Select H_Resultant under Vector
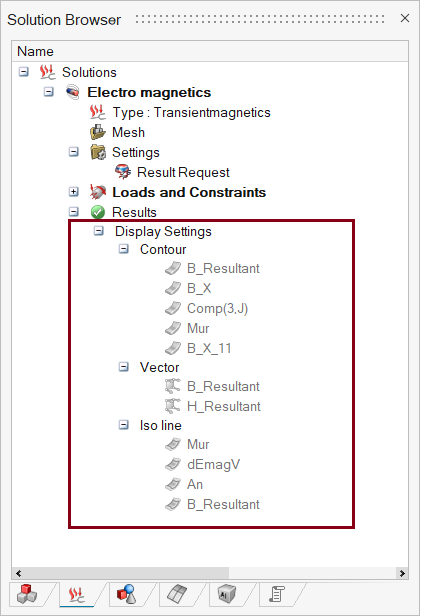422x616 pixels. click(224, 406)
